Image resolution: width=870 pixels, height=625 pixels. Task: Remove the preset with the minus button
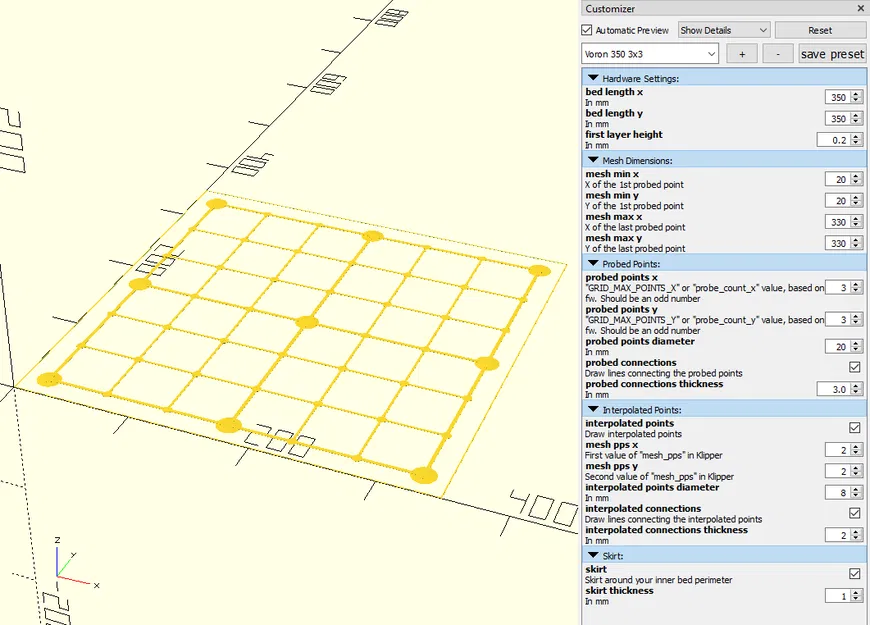[777, 54]
